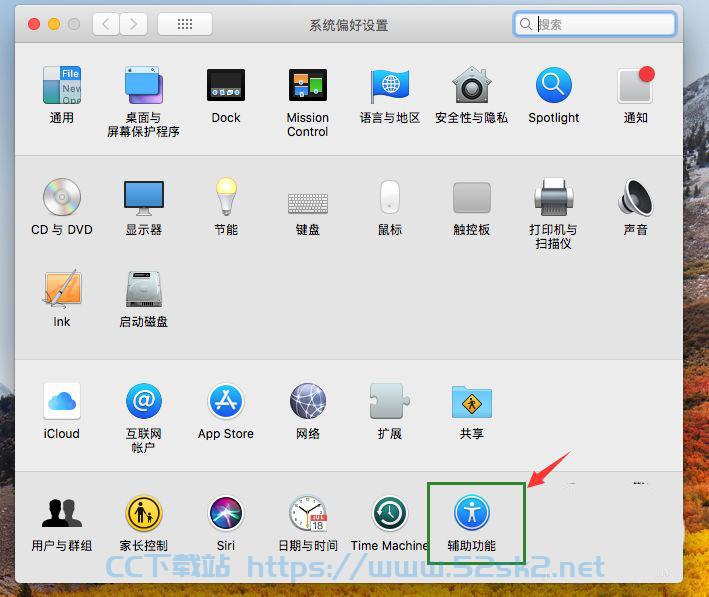Viewport: 709px width, 597px height.
Task: Minimize the window with the yellow button
Action: click(x=54, y=24)
